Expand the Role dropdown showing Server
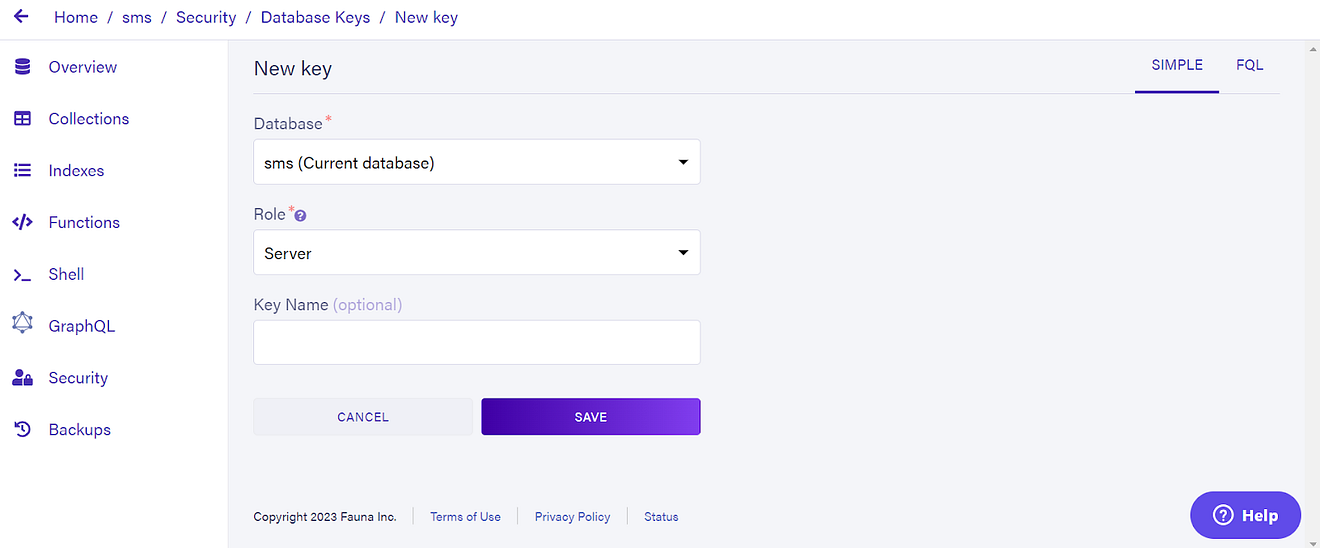Viewport: 1320px width, 548px height. [477, 253]
